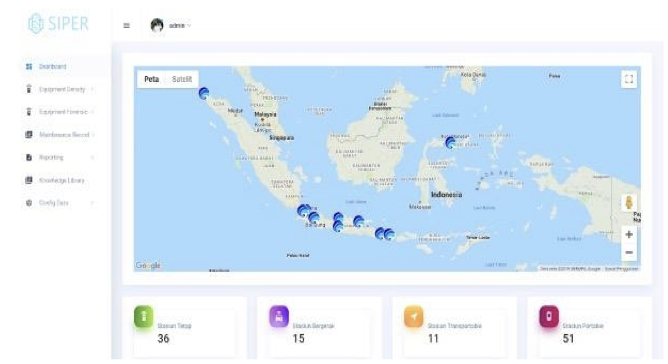
Task: Open the Equipment Density menu
Action: [x=62, y=89]
